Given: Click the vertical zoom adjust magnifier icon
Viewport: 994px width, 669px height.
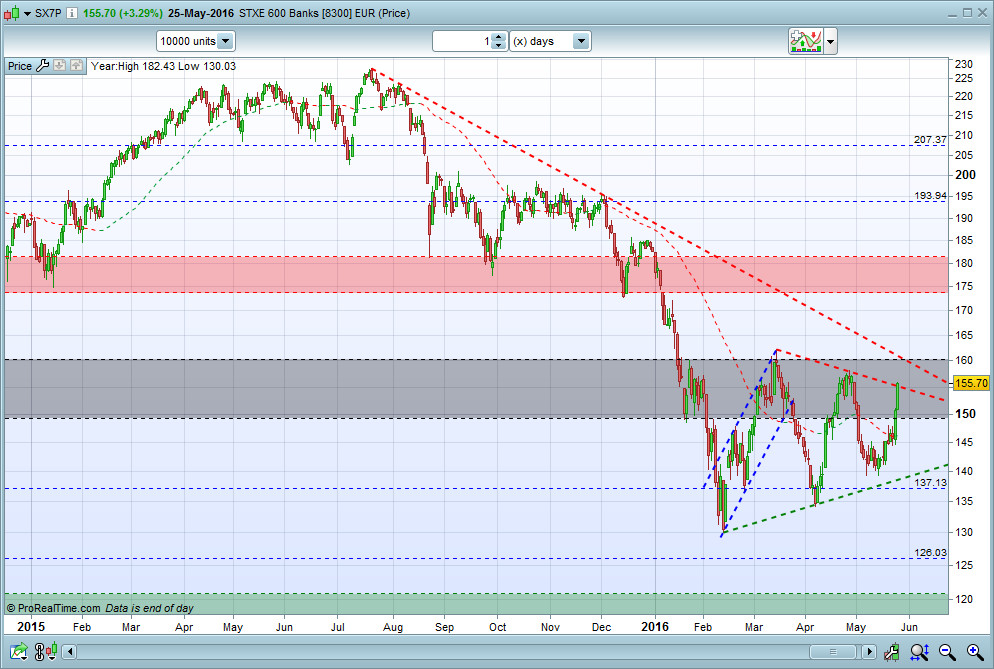Looking at the screenshot, I should [x=920, y=651].
